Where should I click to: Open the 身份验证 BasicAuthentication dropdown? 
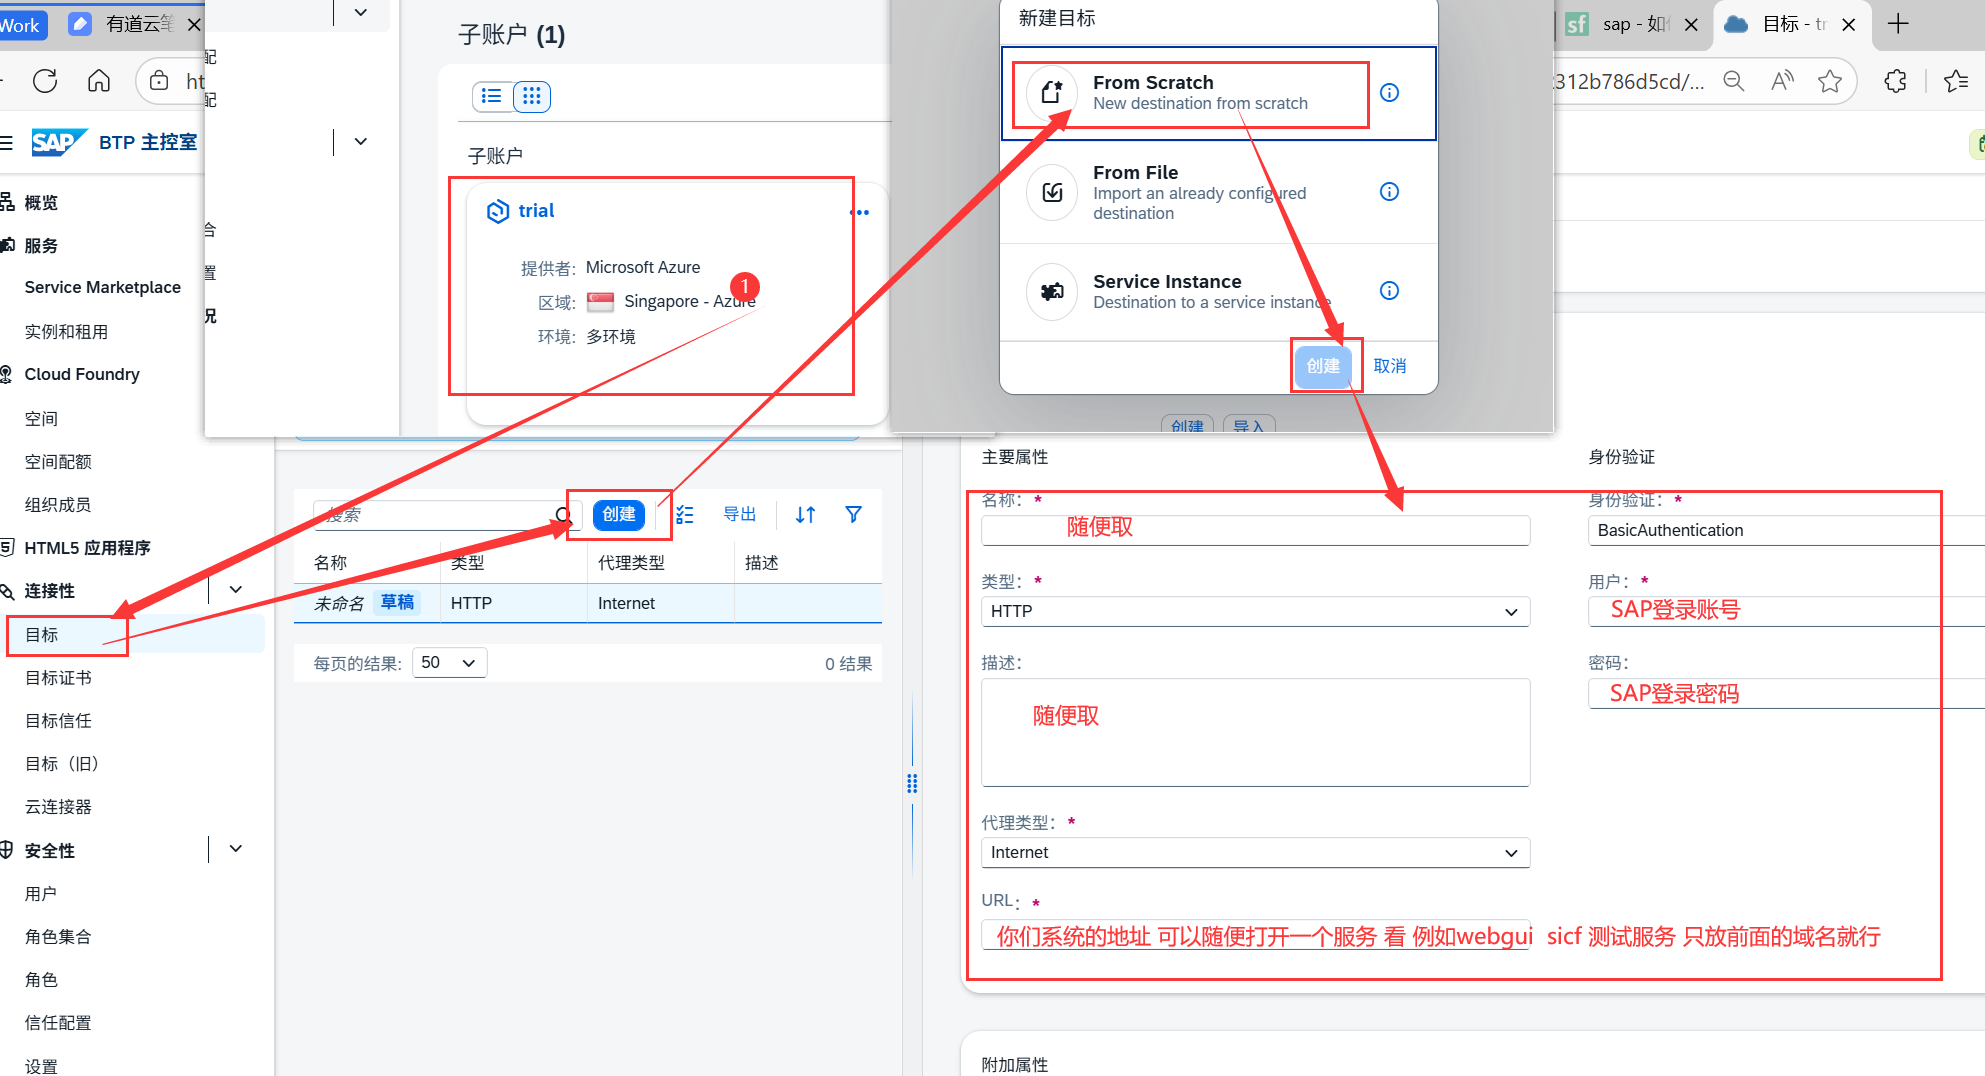tap(1786, 530)
